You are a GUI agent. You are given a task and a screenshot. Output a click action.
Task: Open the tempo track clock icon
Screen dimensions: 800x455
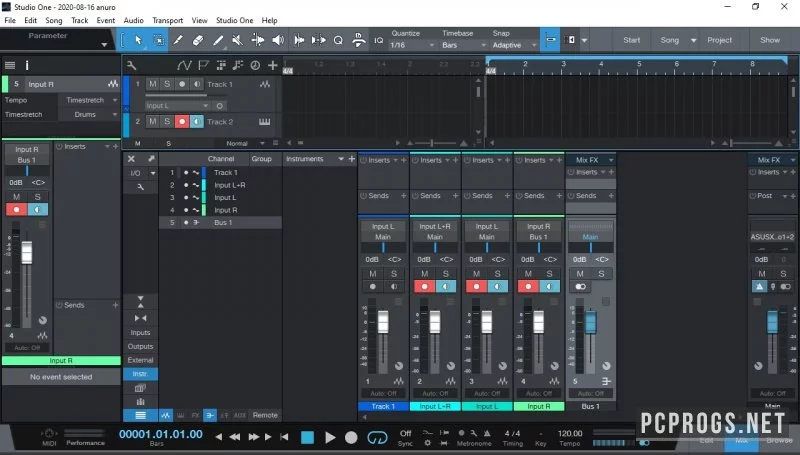(x=255, y=65)
